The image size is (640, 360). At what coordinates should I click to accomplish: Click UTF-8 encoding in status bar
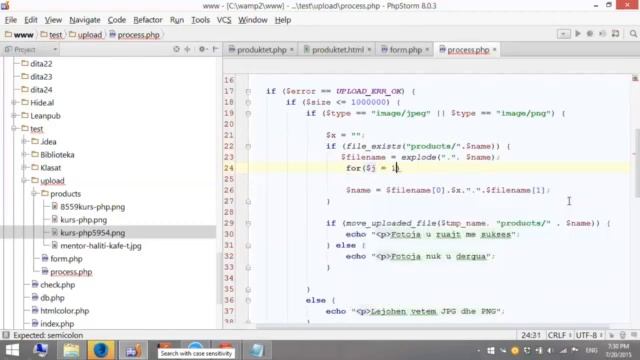pyautogui.click(x=589, y=336)
